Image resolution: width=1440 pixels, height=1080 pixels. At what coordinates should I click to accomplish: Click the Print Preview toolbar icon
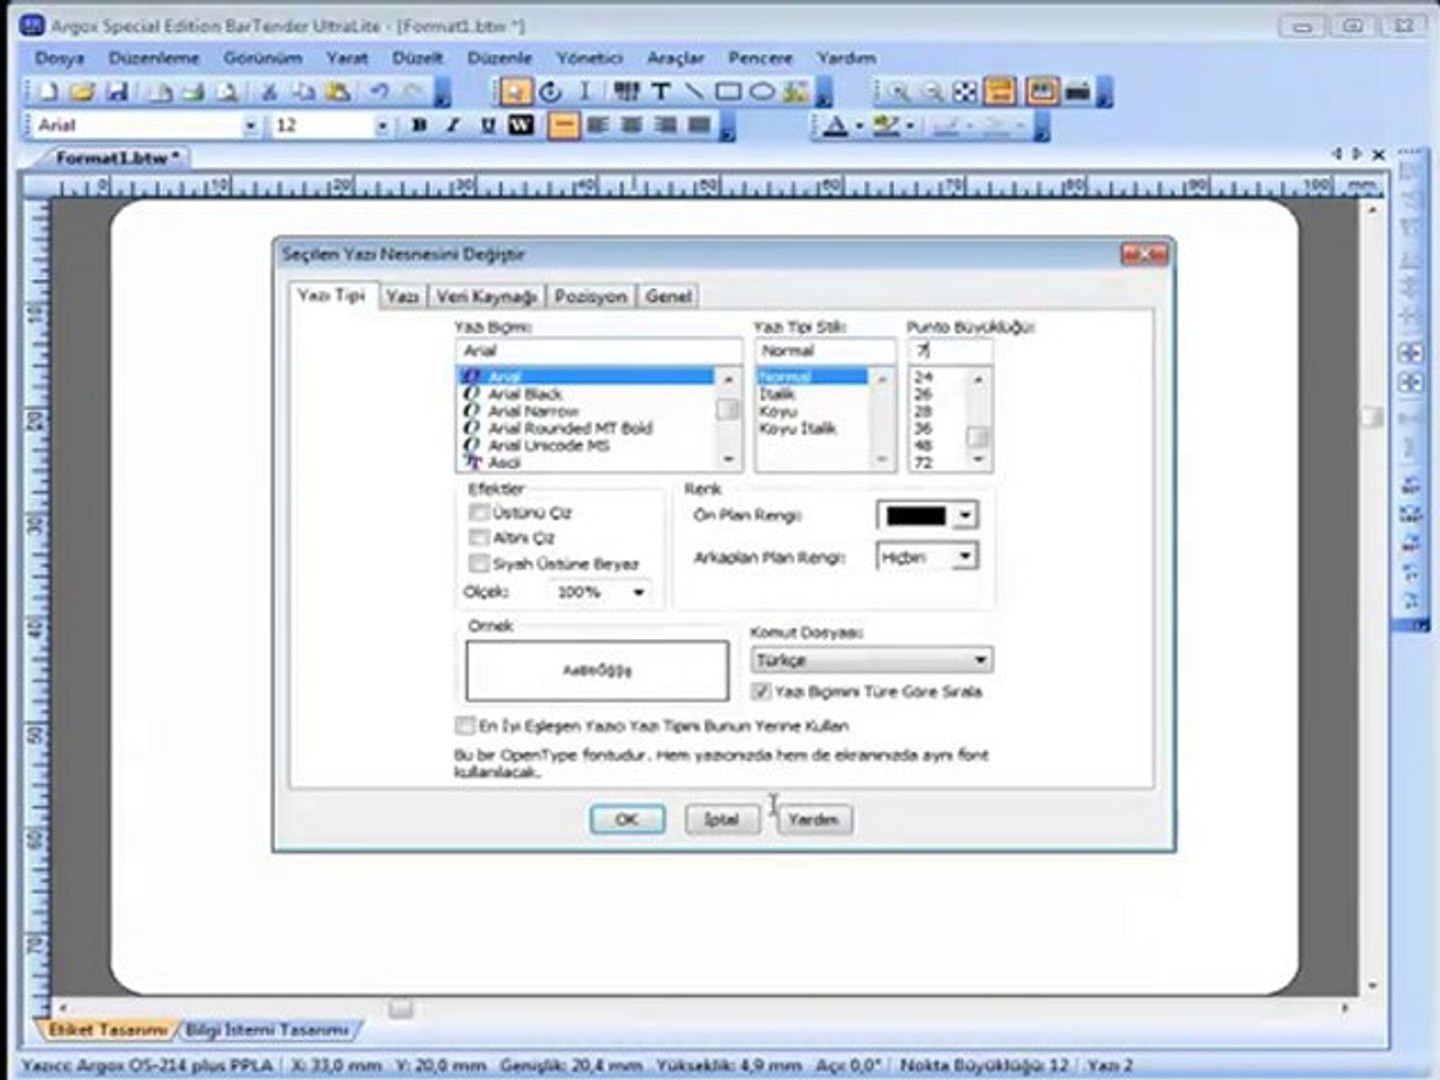228,93
